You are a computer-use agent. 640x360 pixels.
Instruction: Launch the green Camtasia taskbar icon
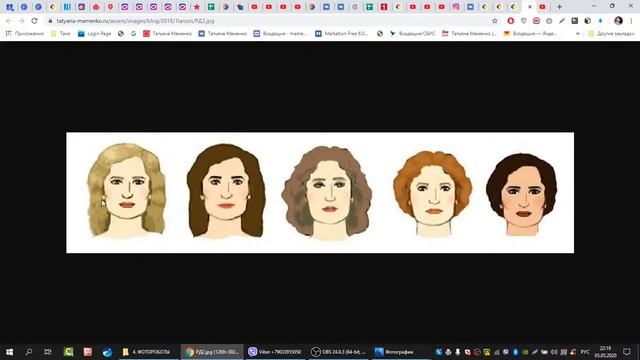tap(68, 352)
